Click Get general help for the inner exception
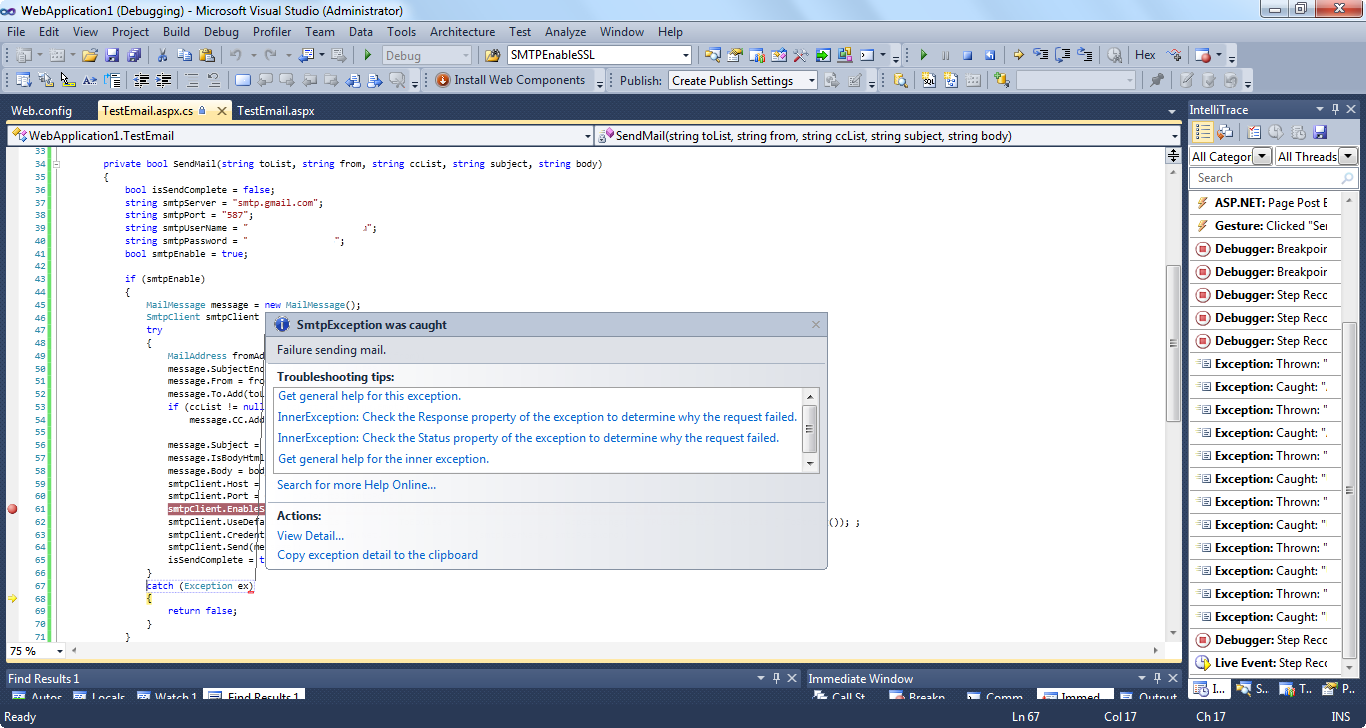Screen dimensions: 1366x728 pyautogui.click(x=383, y=459)
